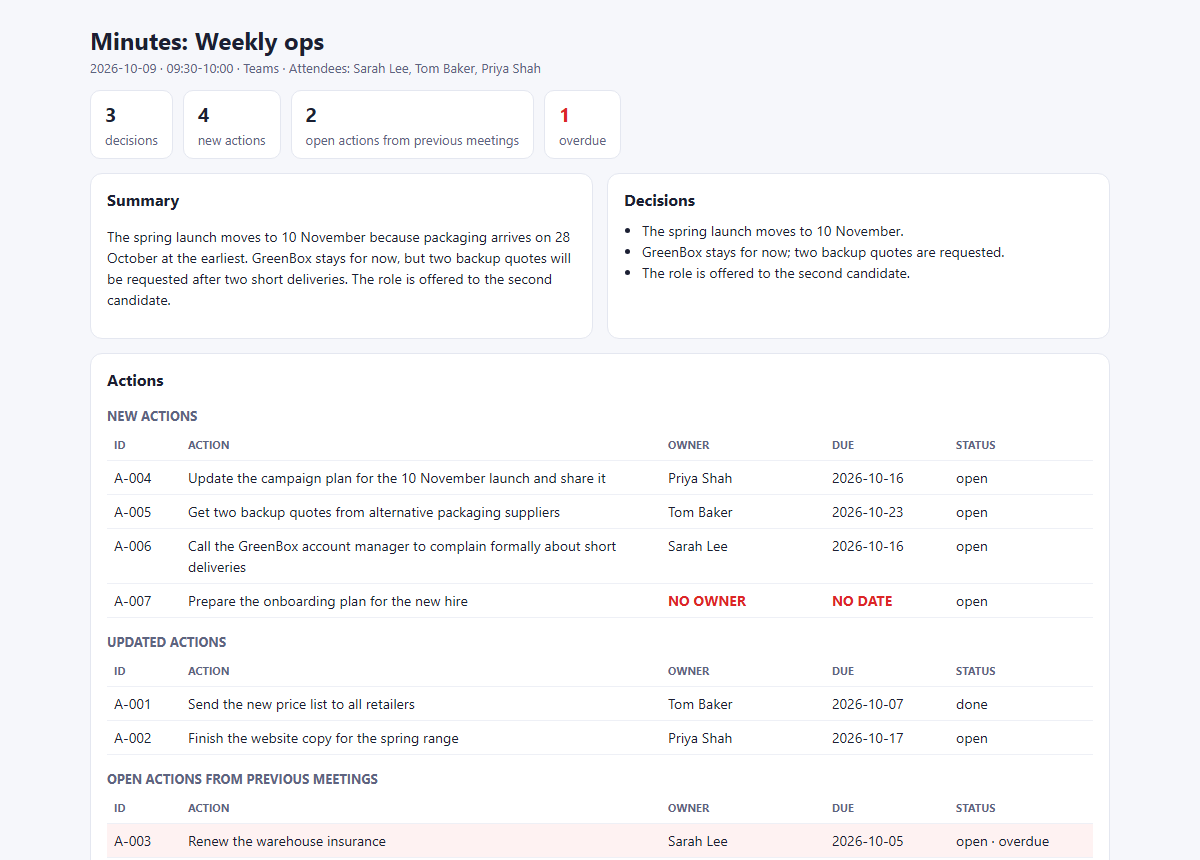
Task: Click the due date "2026-10-23"
Action: (867, 512)
